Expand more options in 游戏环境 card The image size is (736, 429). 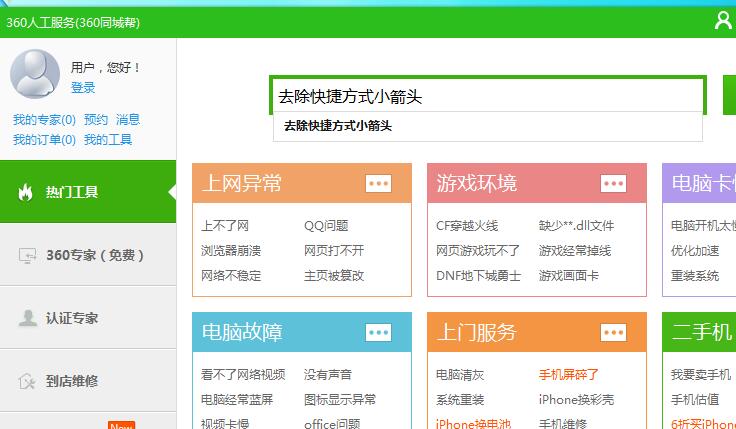click(x=613, y=184)
